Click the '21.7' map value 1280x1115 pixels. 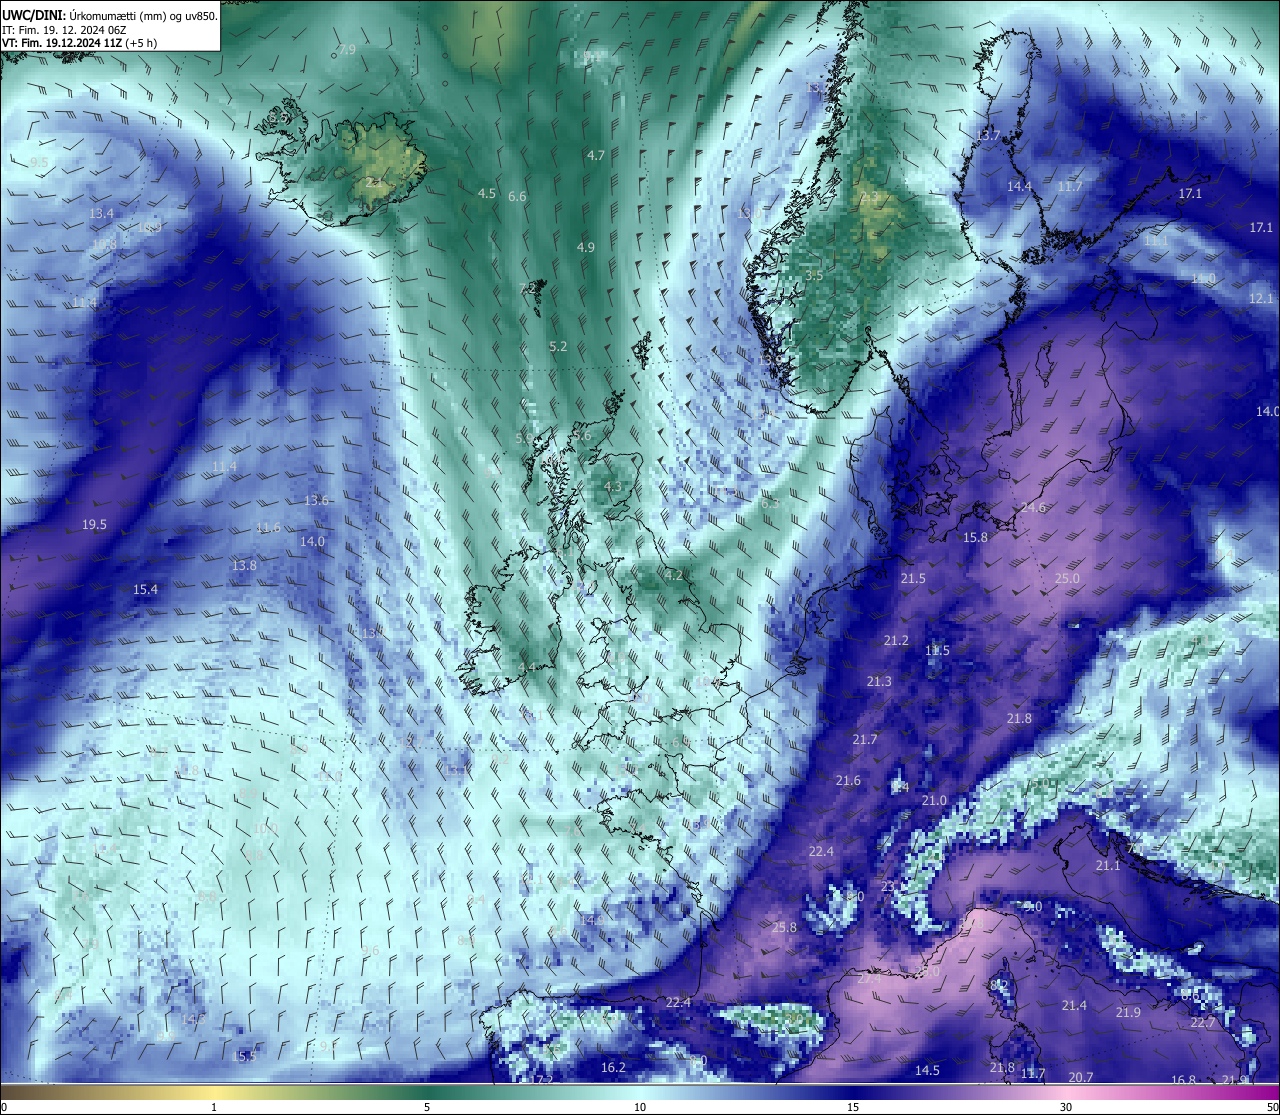(865, 740)
